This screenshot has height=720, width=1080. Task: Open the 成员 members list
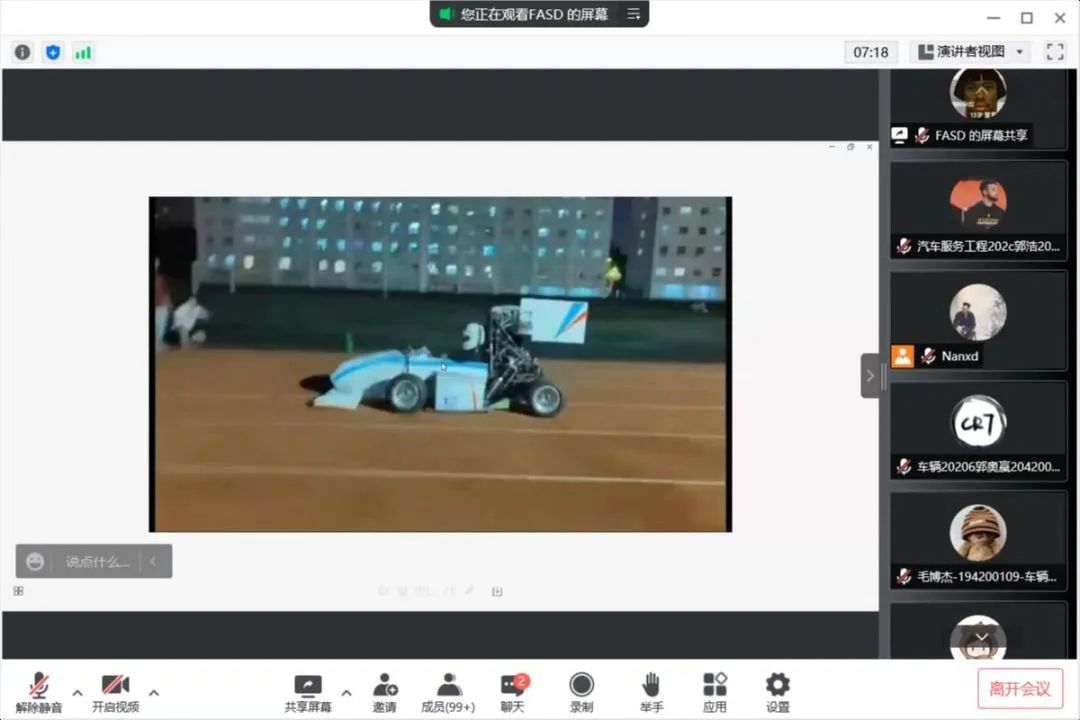pyautogui.click(x=448, y=692)
